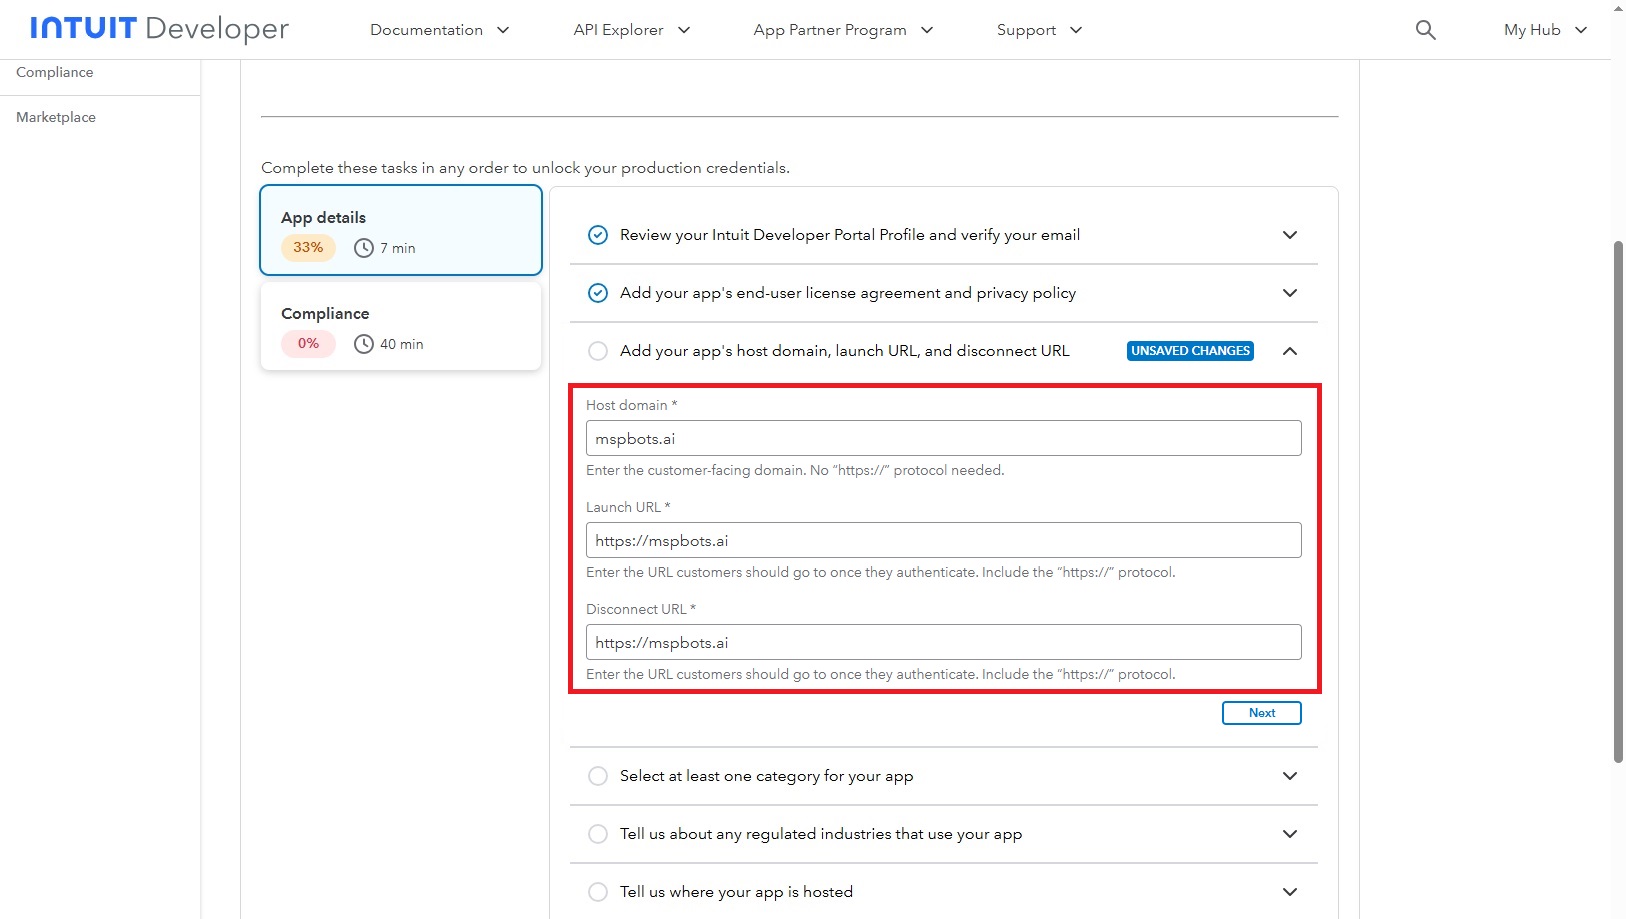This screenshot has height=919, width=1626.
Task: Click the circle for regulated industries task
Action: click(x=597, y=834)
